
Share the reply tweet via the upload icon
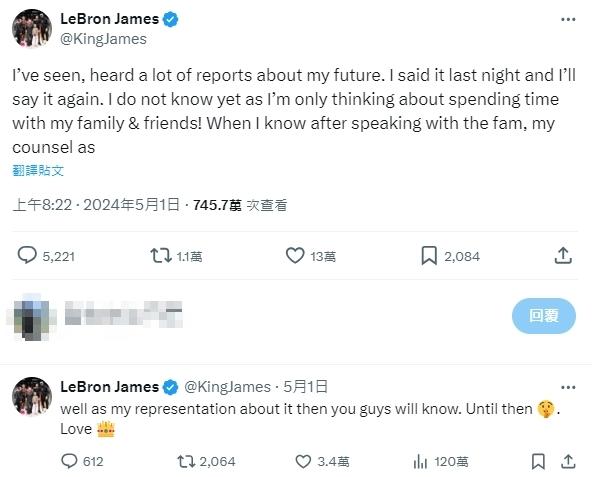point(568,461)
